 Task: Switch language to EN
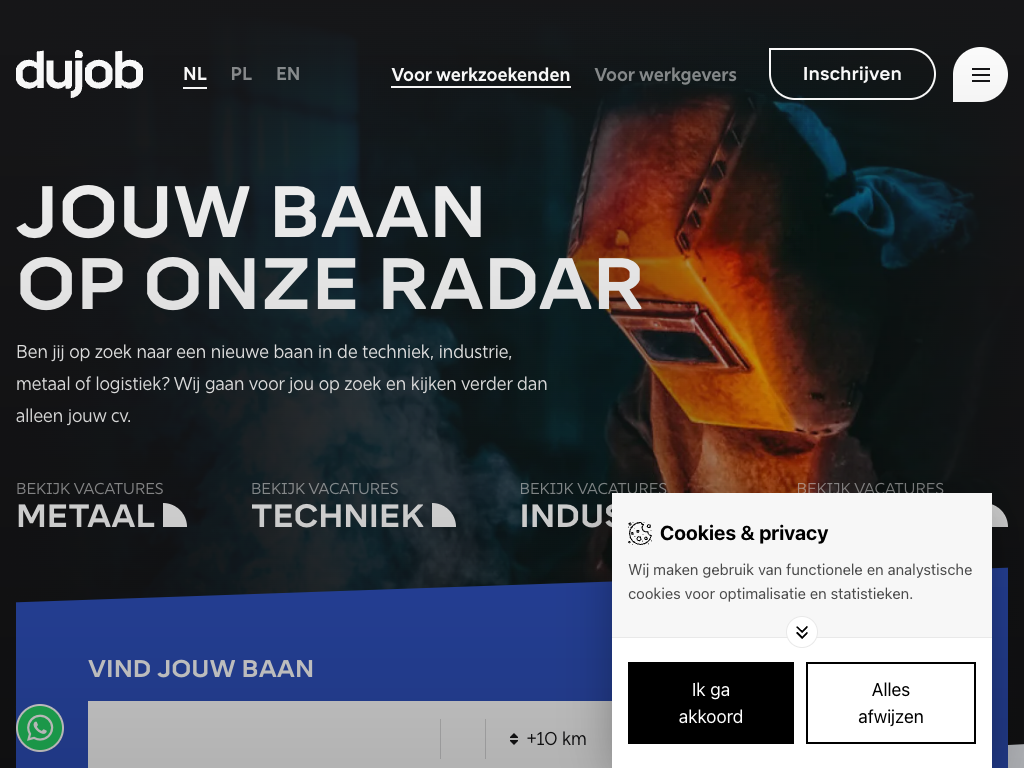288,74
